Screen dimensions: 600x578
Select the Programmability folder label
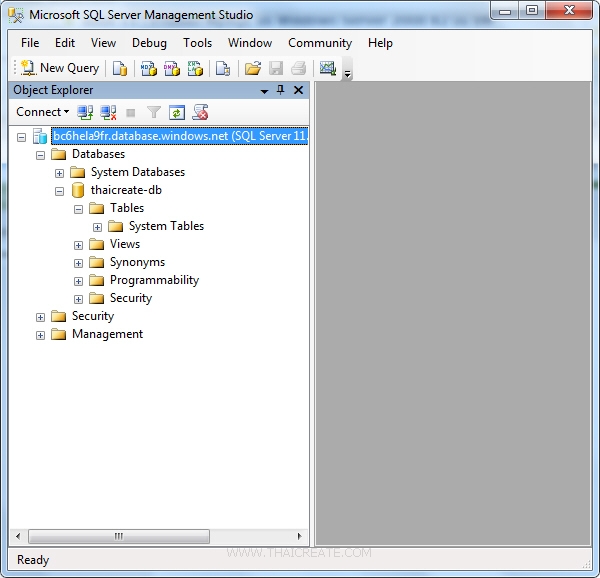pos(154,280)
